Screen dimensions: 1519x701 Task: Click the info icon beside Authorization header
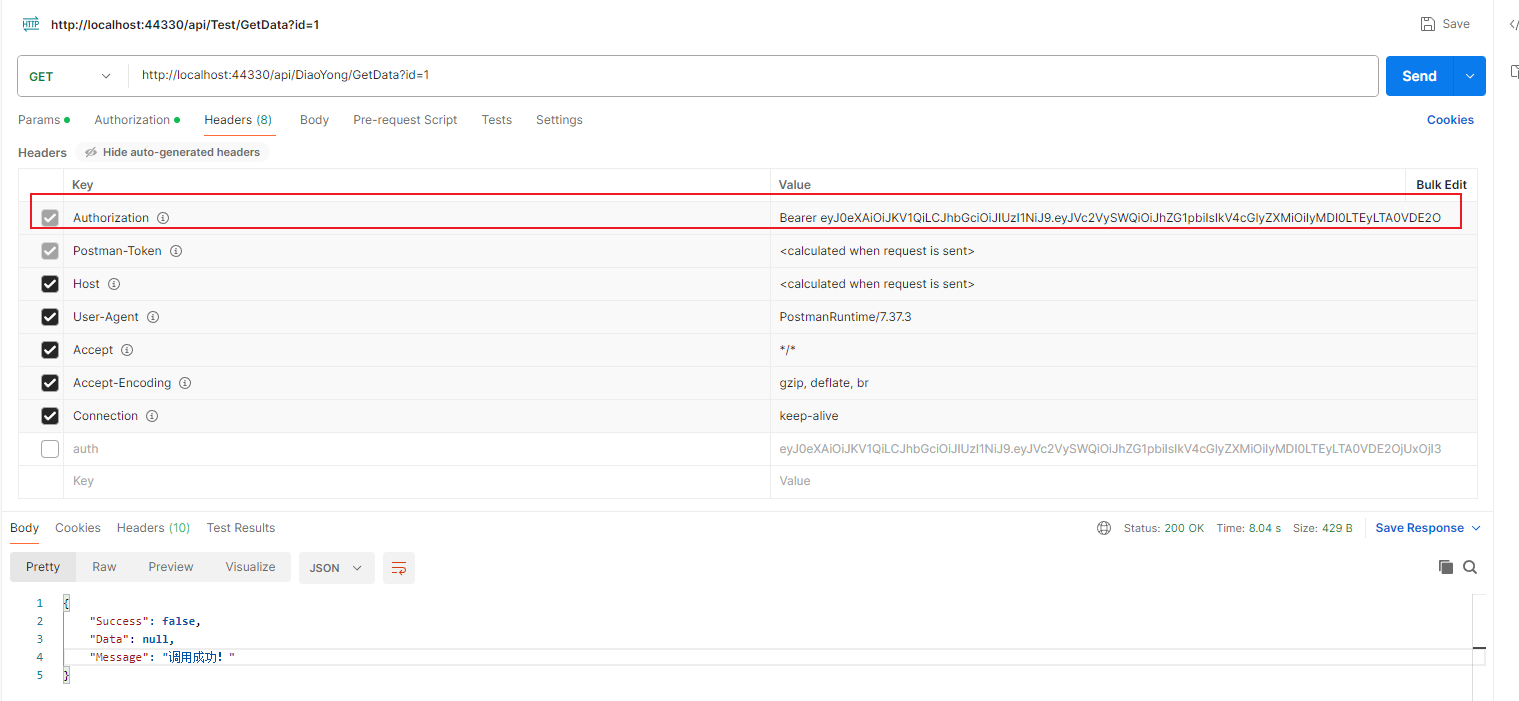tap(163, 217)
